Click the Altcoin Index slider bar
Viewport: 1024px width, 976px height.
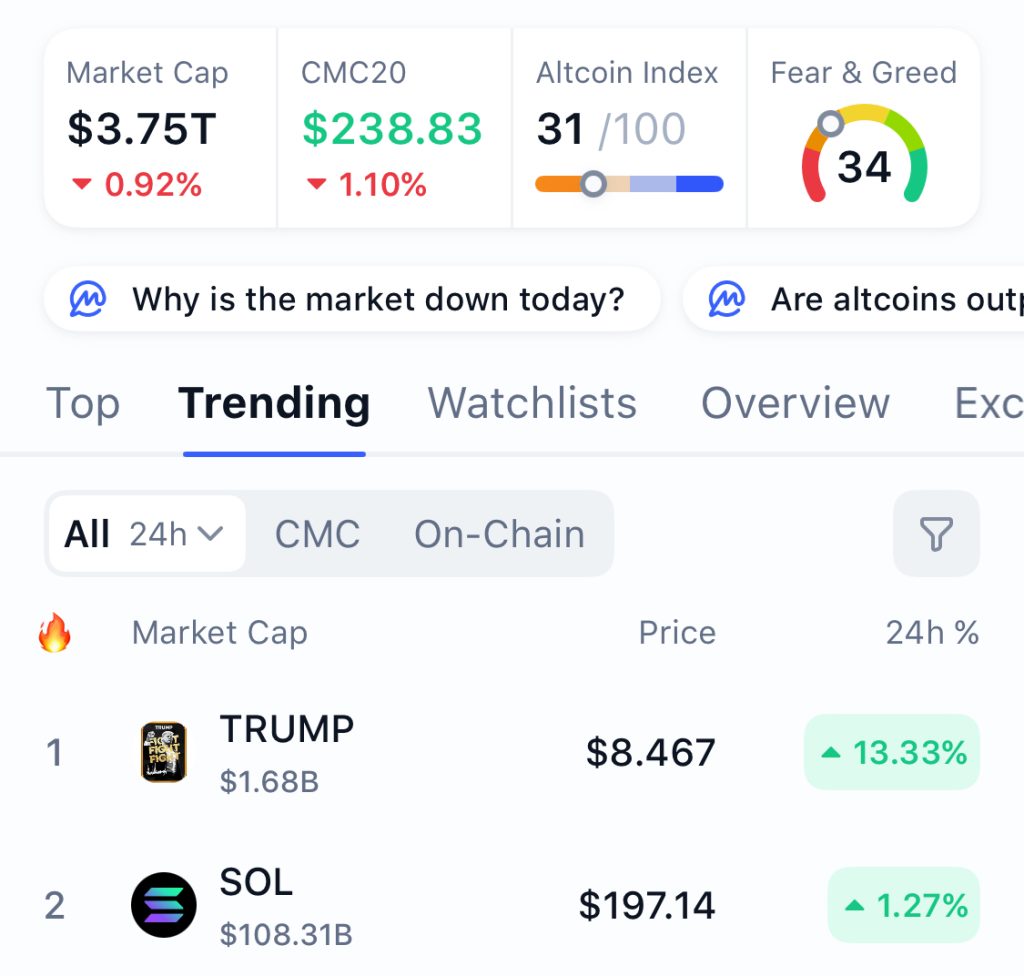pyautogui.click(x=628, y=184)
